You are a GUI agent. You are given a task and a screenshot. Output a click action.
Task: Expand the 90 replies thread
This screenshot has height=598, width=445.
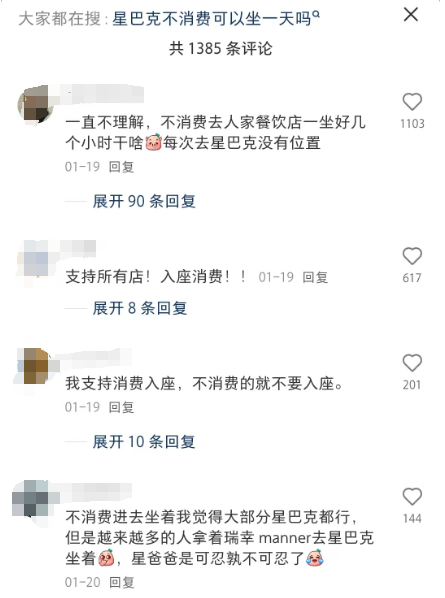144,201
